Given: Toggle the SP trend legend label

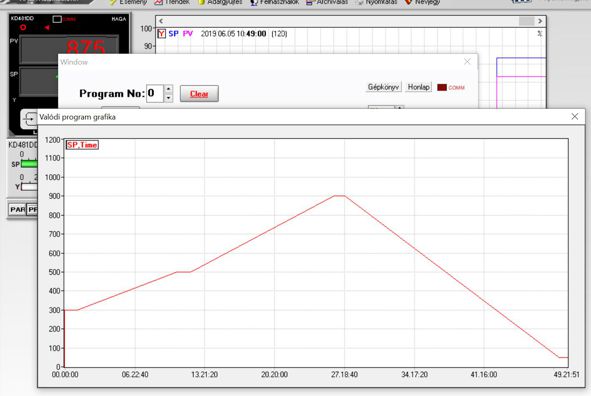Looking at the screenshot, I should (x=173, y=34).
